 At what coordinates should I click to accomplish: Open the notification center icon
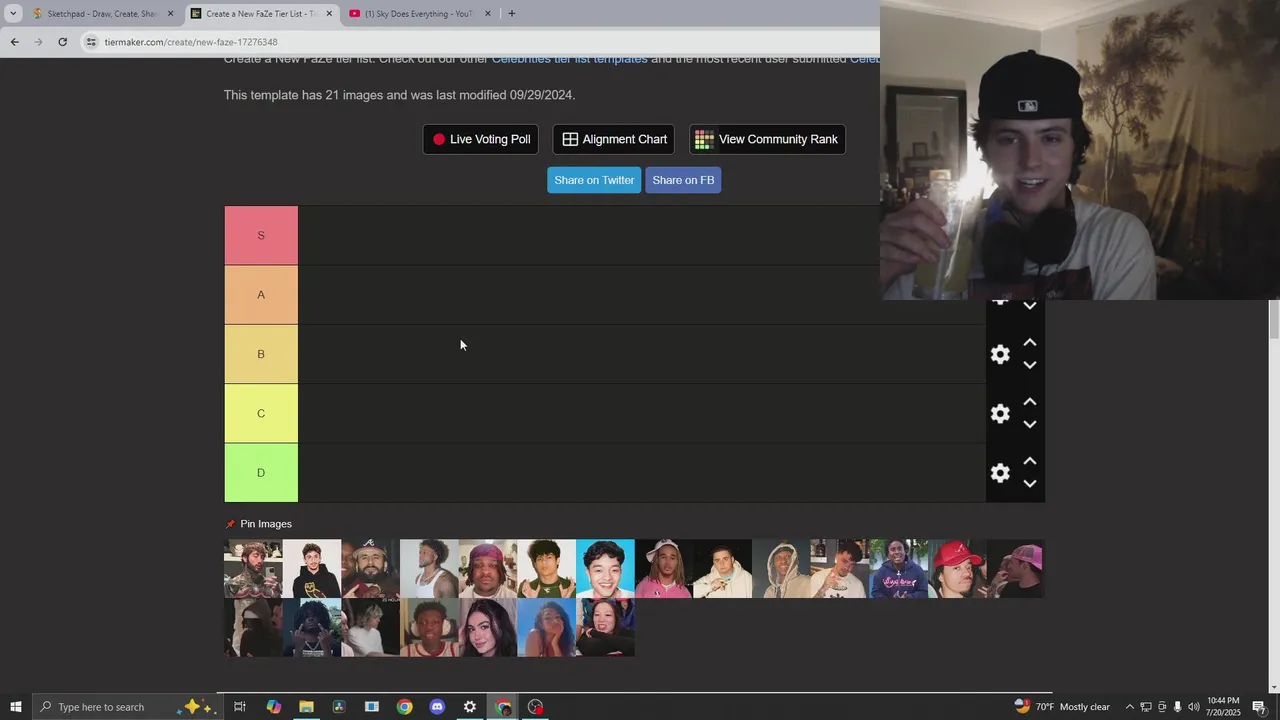[x=1259, y=707]
